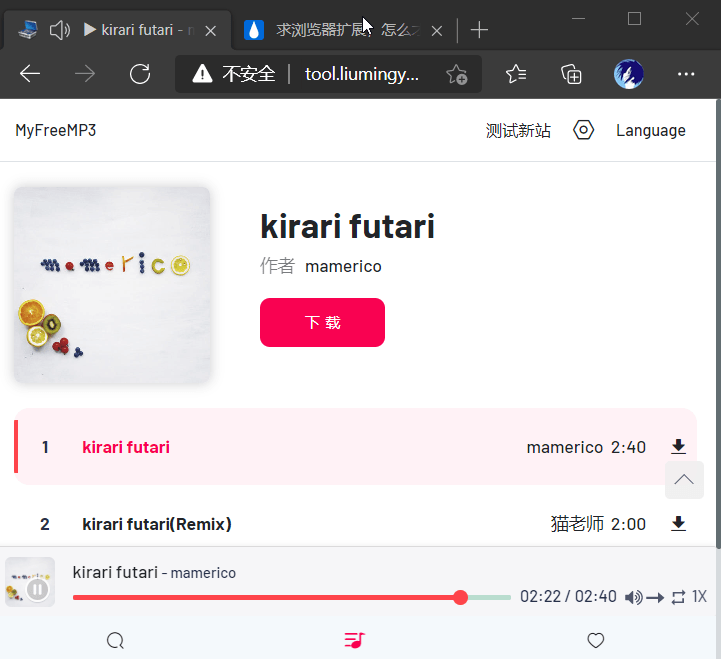Click the not-secure warning triangle icon
This screenshot has width=721, height=659.
pos(202,74)
